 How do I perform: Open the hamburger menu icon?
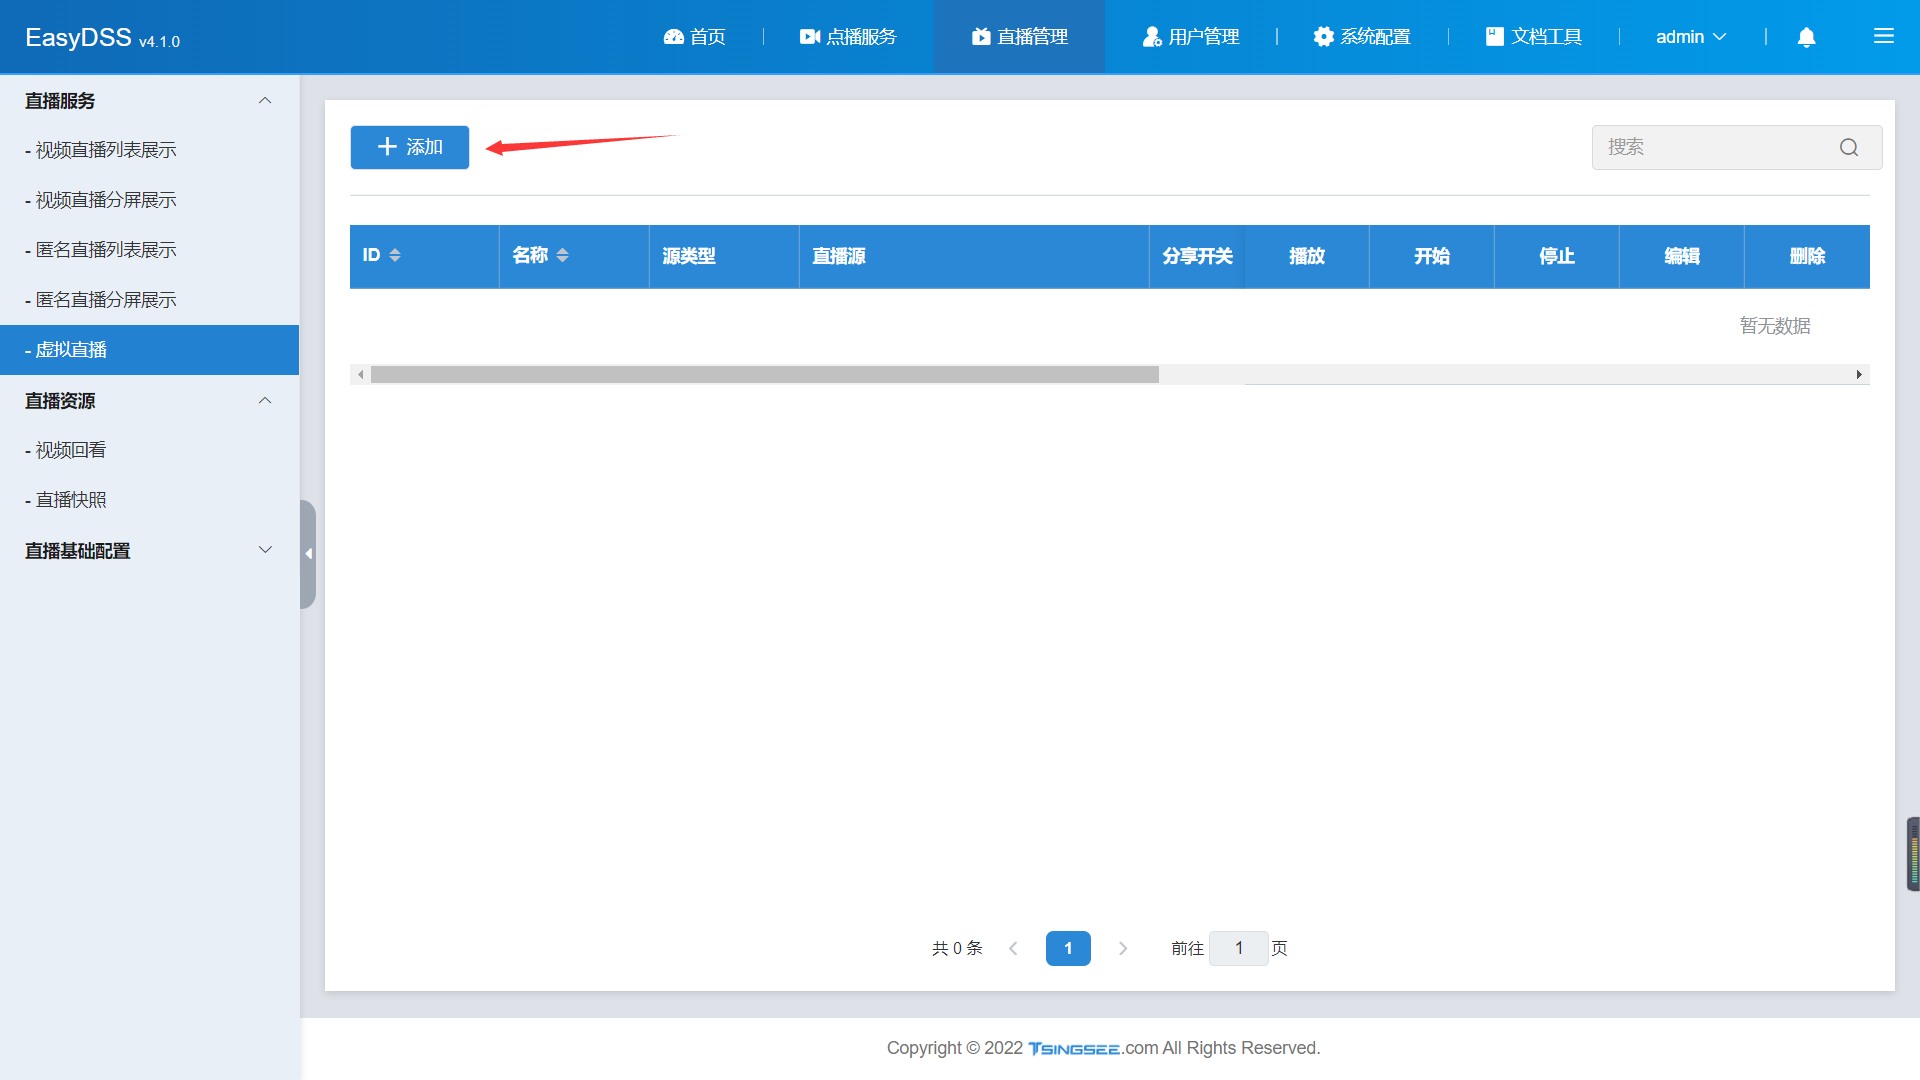click(x=1883, y=37)
